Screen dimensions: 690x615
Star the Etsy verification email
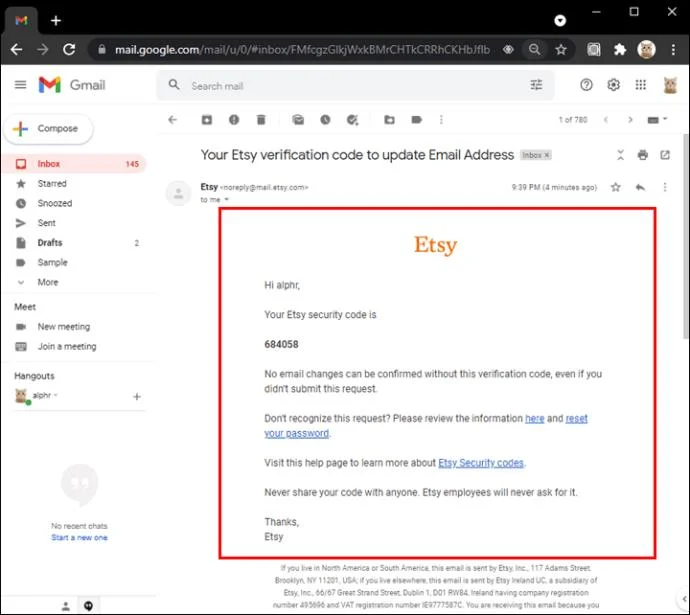(616, 187)
